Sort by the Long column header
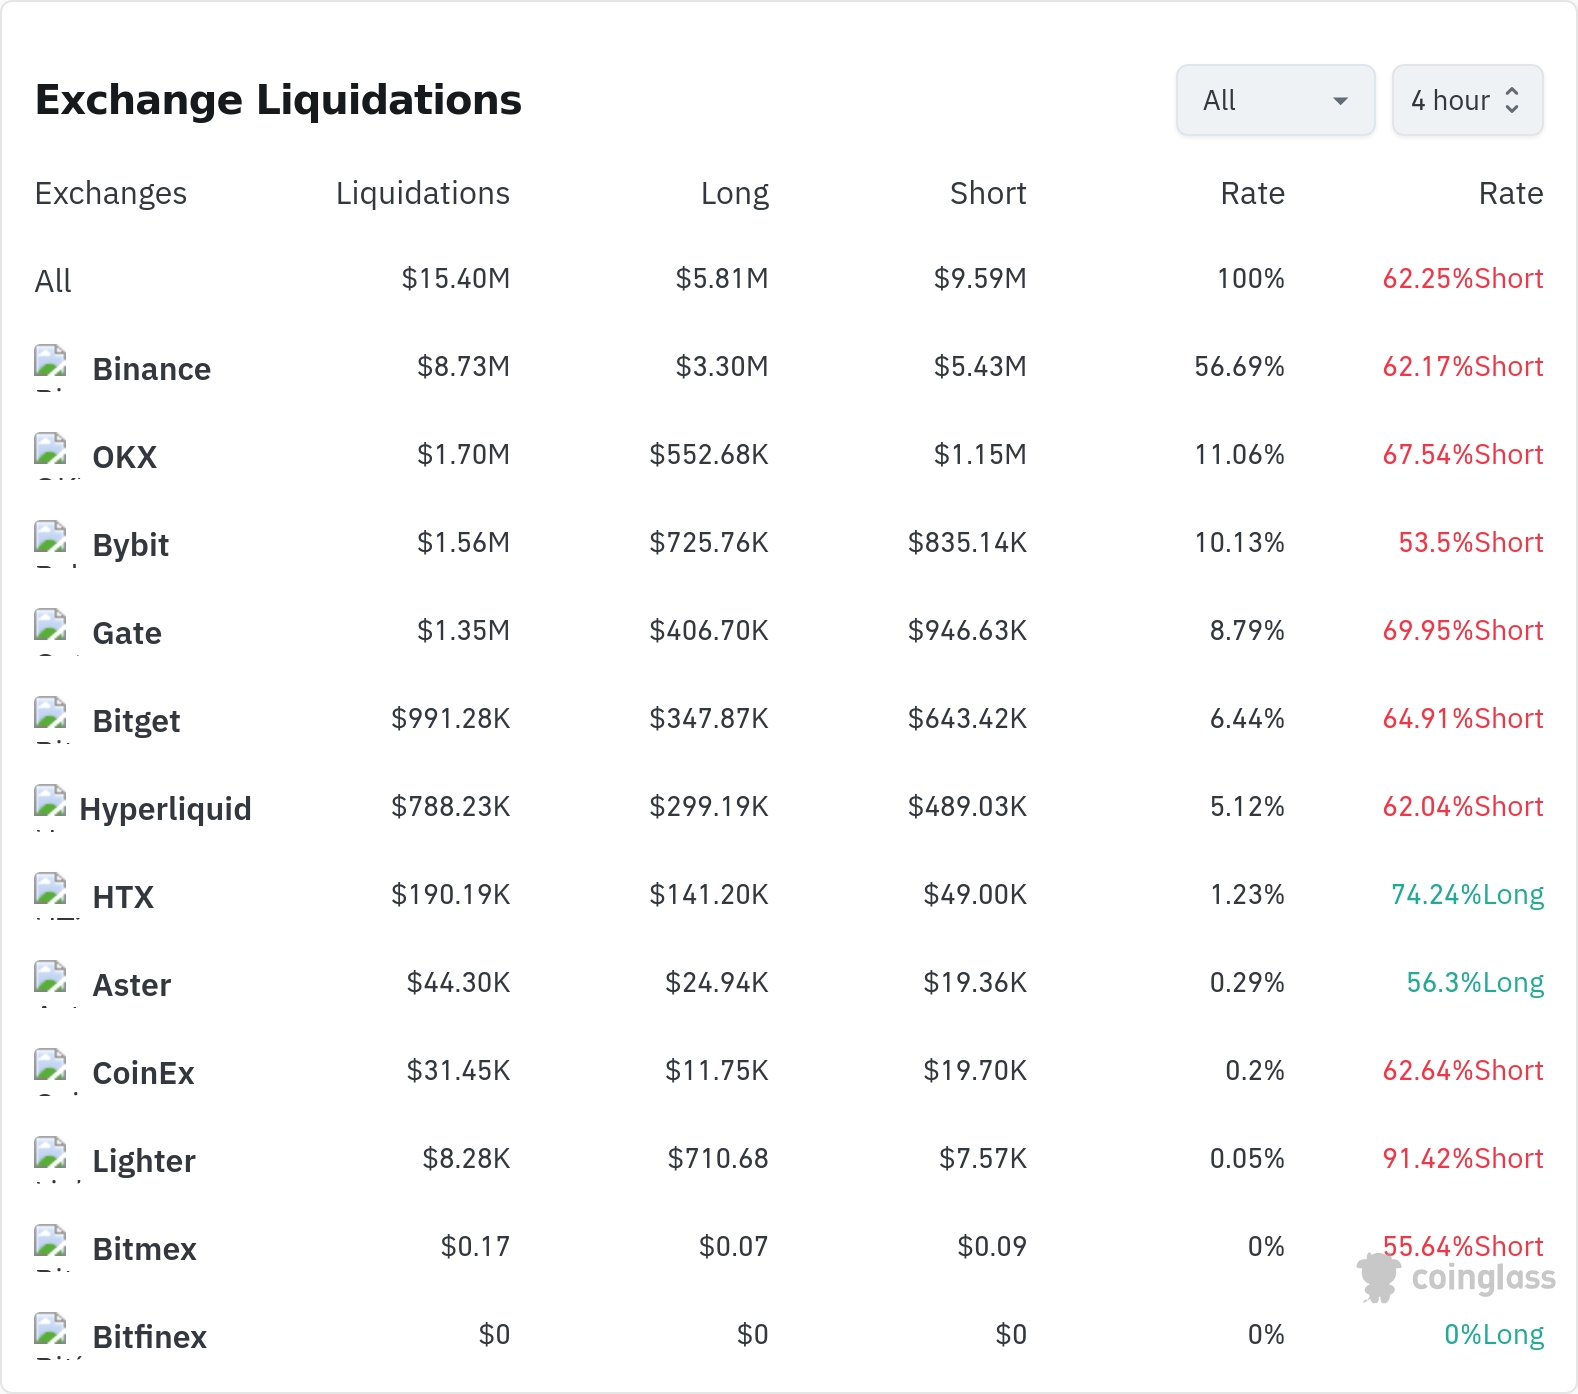Viewport: 1578px width, 1394px height. coord(735,193)
